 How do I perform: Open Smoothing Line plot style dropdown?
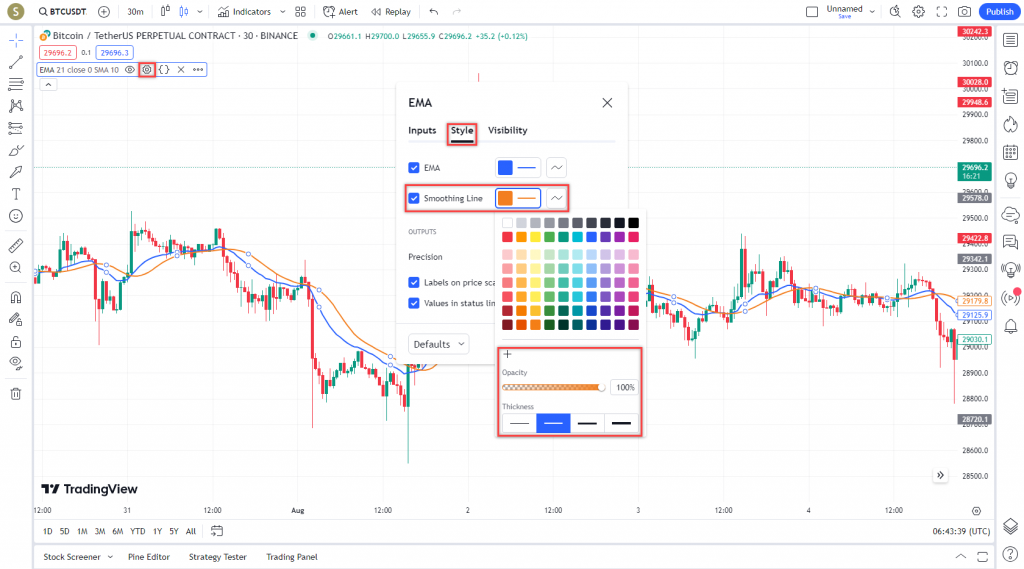[556, 198]
